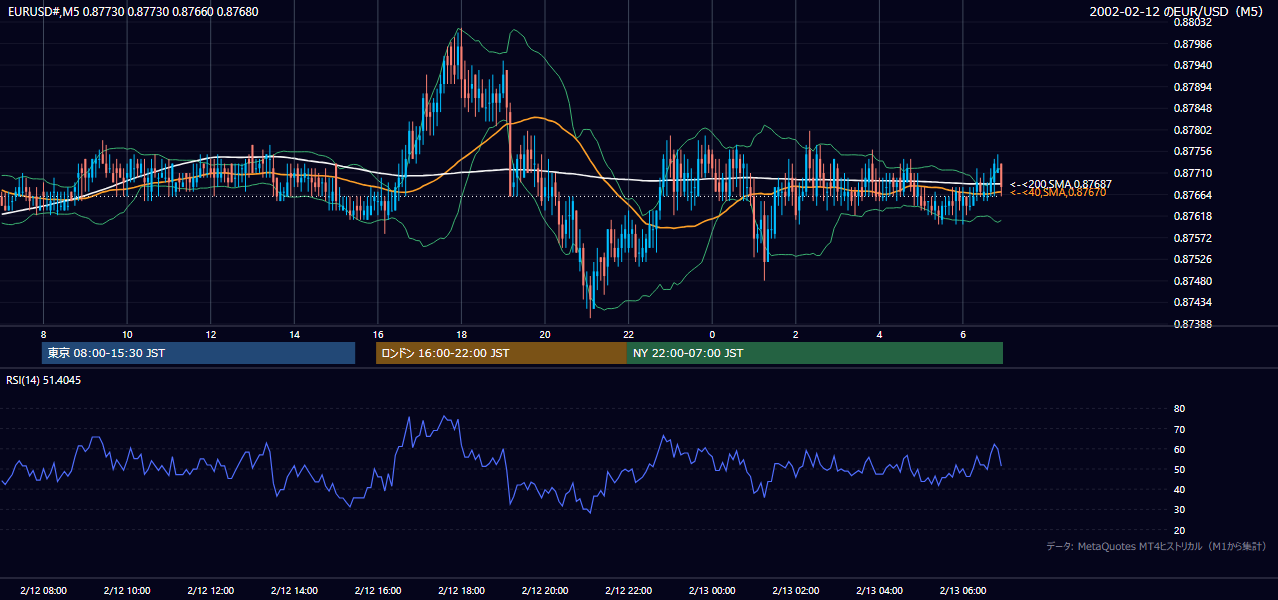The height and width of the screenshot is (600, 1278).
Task: Click the 0.87756 price axis label
Action: pos(1193,151)
